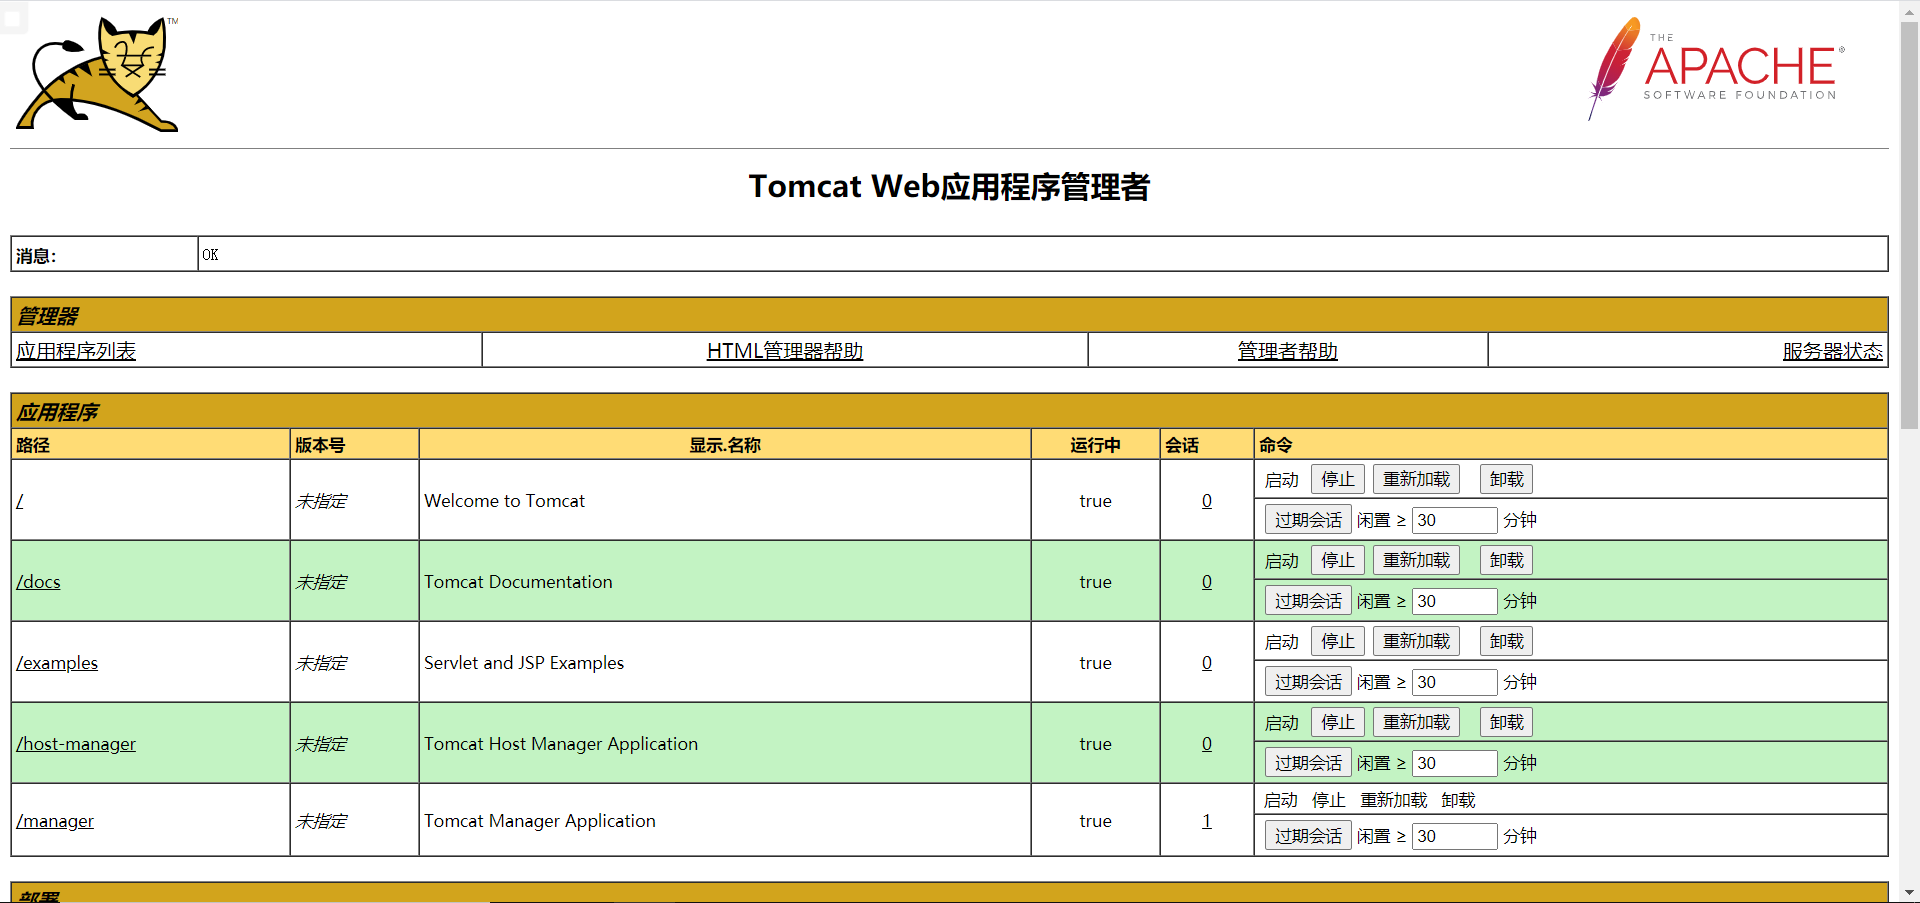The width and height of the screenshot is (1920, 903).
Task: Click session count 1 for /manager
Action: (x=1207, y=821)
